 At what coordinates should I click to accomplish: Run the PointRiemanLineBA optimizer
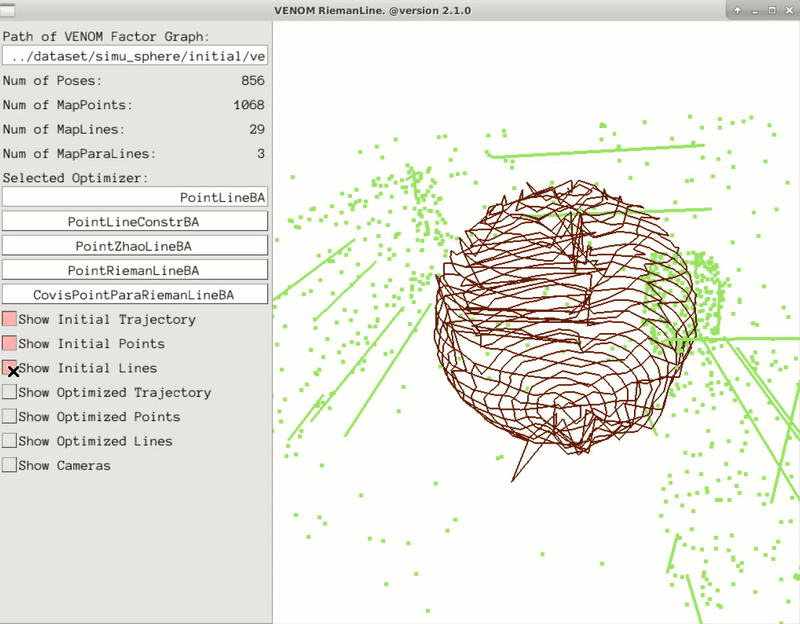(135, 270)
